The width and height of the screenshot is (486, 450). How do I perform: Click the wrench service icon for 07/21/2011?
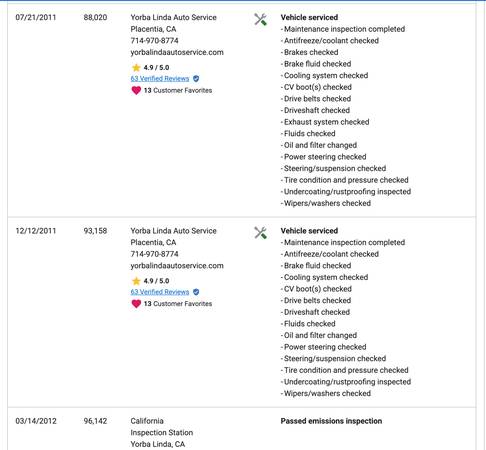260,19
